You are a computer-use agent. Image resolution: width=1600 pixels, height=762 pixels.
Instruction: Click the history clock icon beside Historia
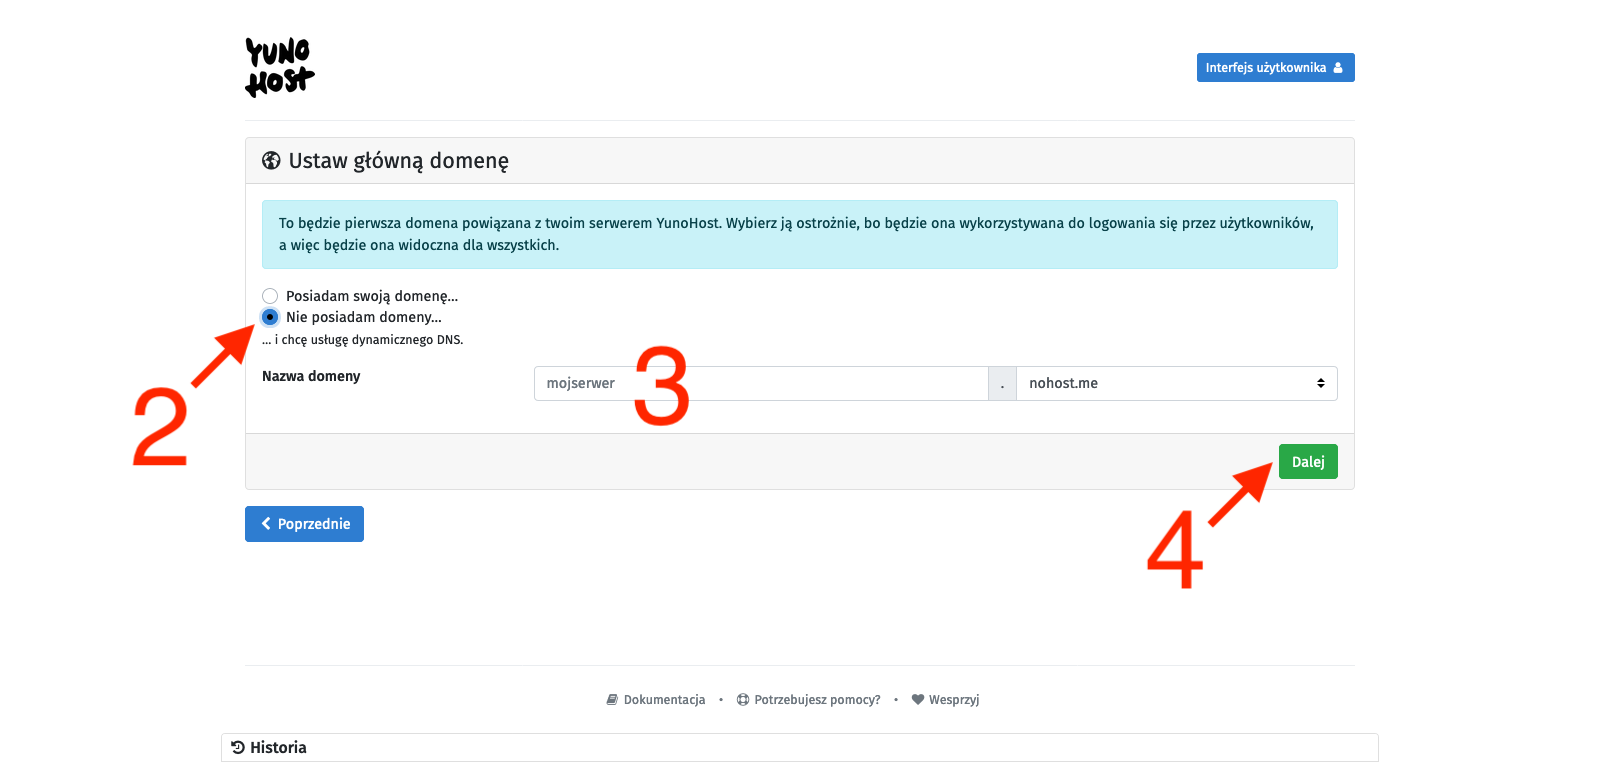(238, 748)
